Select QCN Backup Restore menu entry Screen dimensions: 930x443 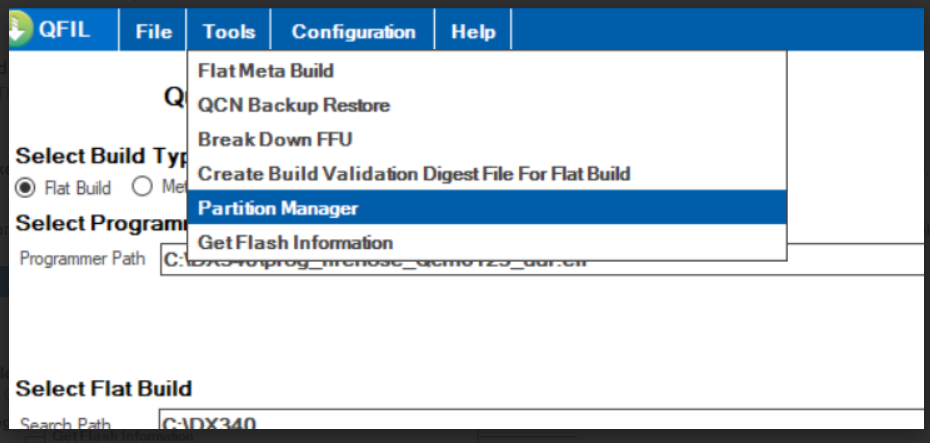click(487, 105)
